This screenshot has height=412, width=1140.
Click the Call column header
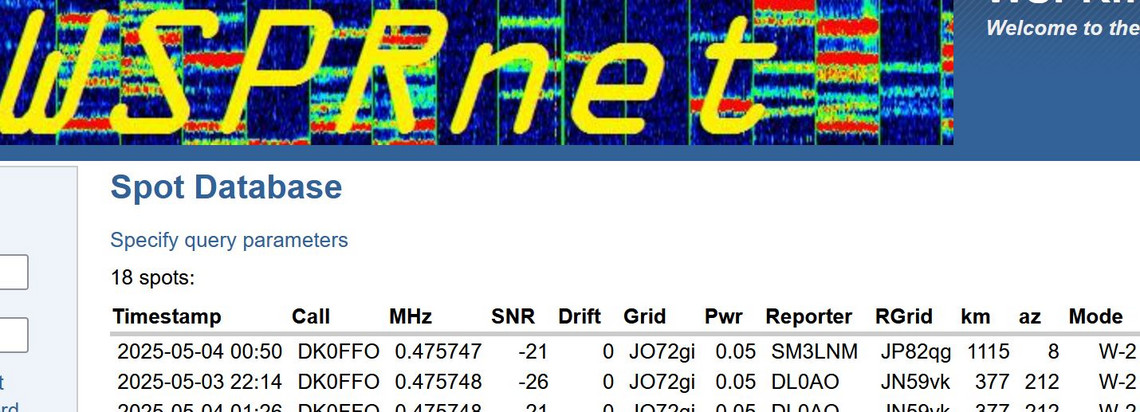[310, 317]
